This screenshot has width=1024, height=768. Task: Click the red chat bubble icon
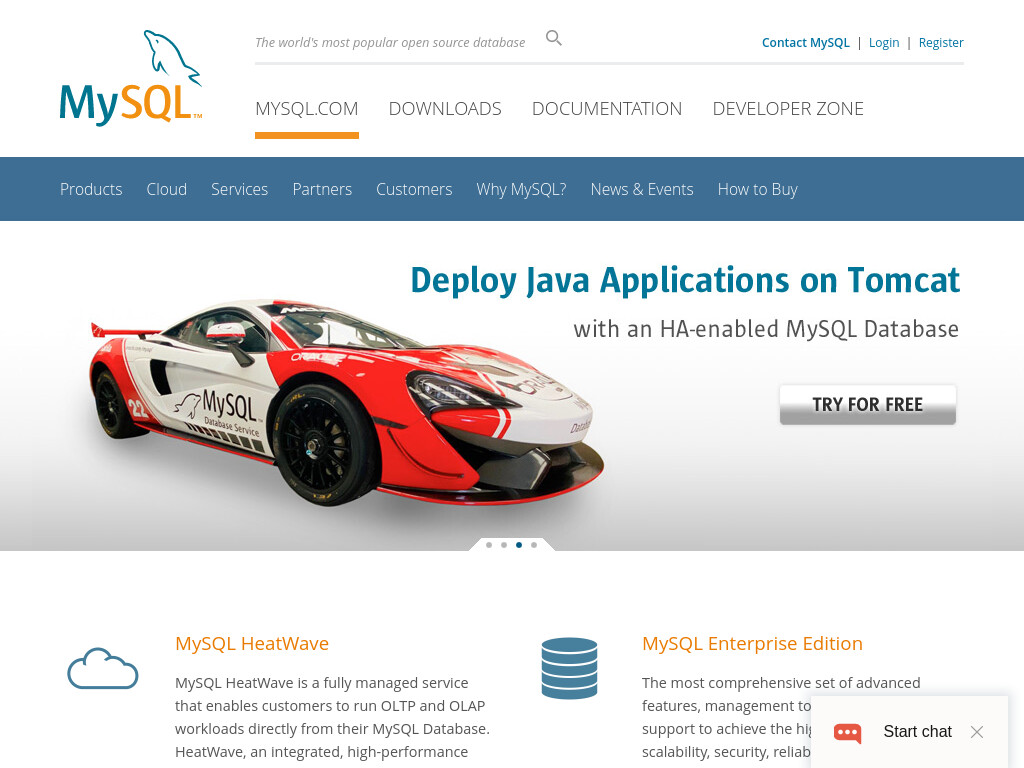(848, 733)
